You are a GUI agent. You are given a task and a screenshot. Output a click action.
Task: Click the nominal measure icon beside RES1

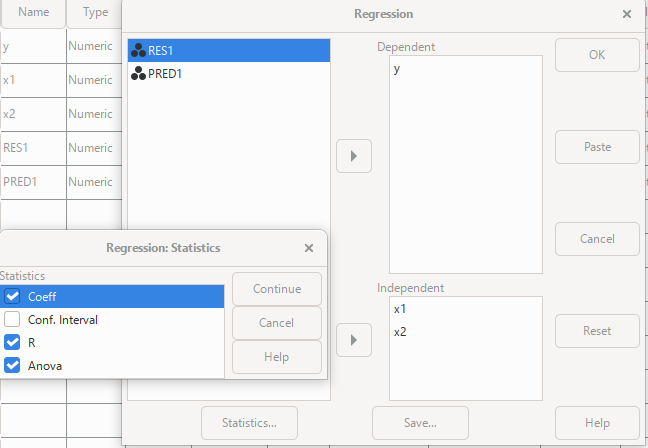coord(138,50)
